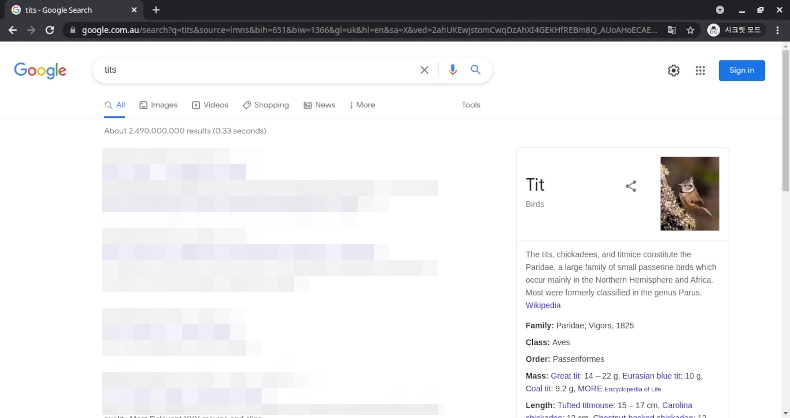Click the Sign in button
This screenshot has height=418, width=790.
[x=742, y=71]
